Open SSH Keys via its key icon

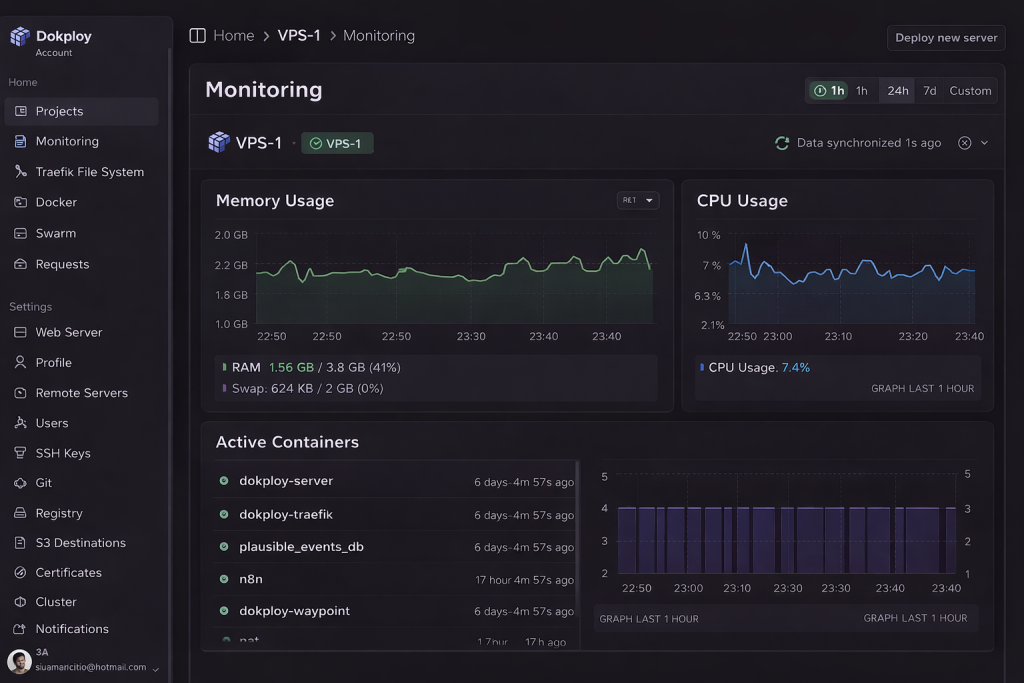tap(20, 453)
